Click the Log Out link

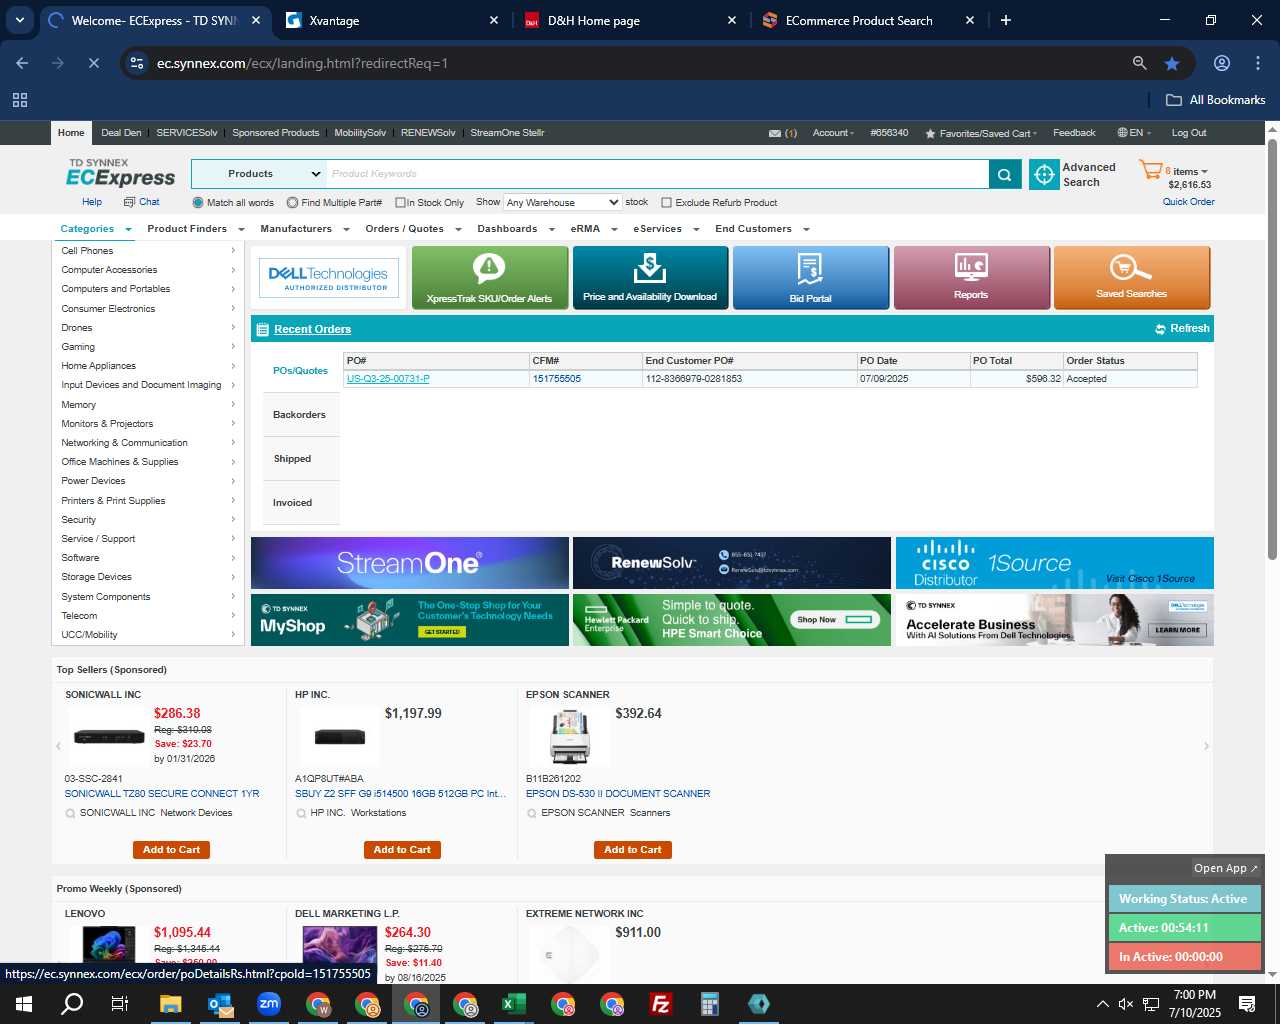(1189, 133)
